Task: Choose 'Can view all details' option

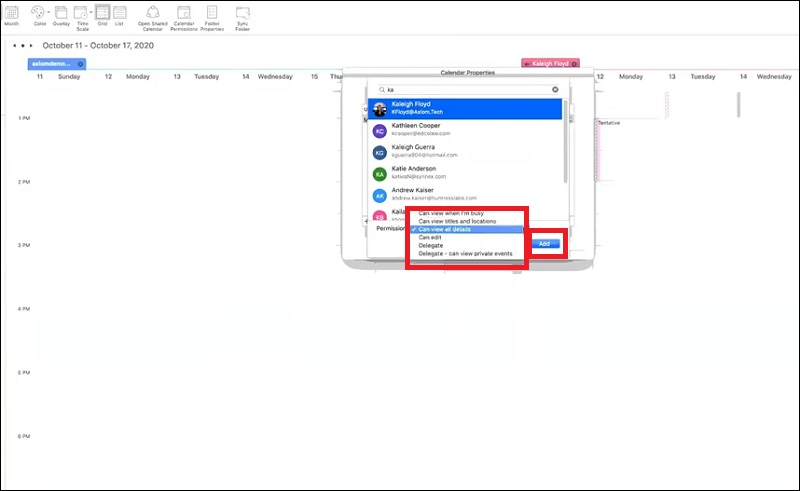Action: [x=466, y=229]
